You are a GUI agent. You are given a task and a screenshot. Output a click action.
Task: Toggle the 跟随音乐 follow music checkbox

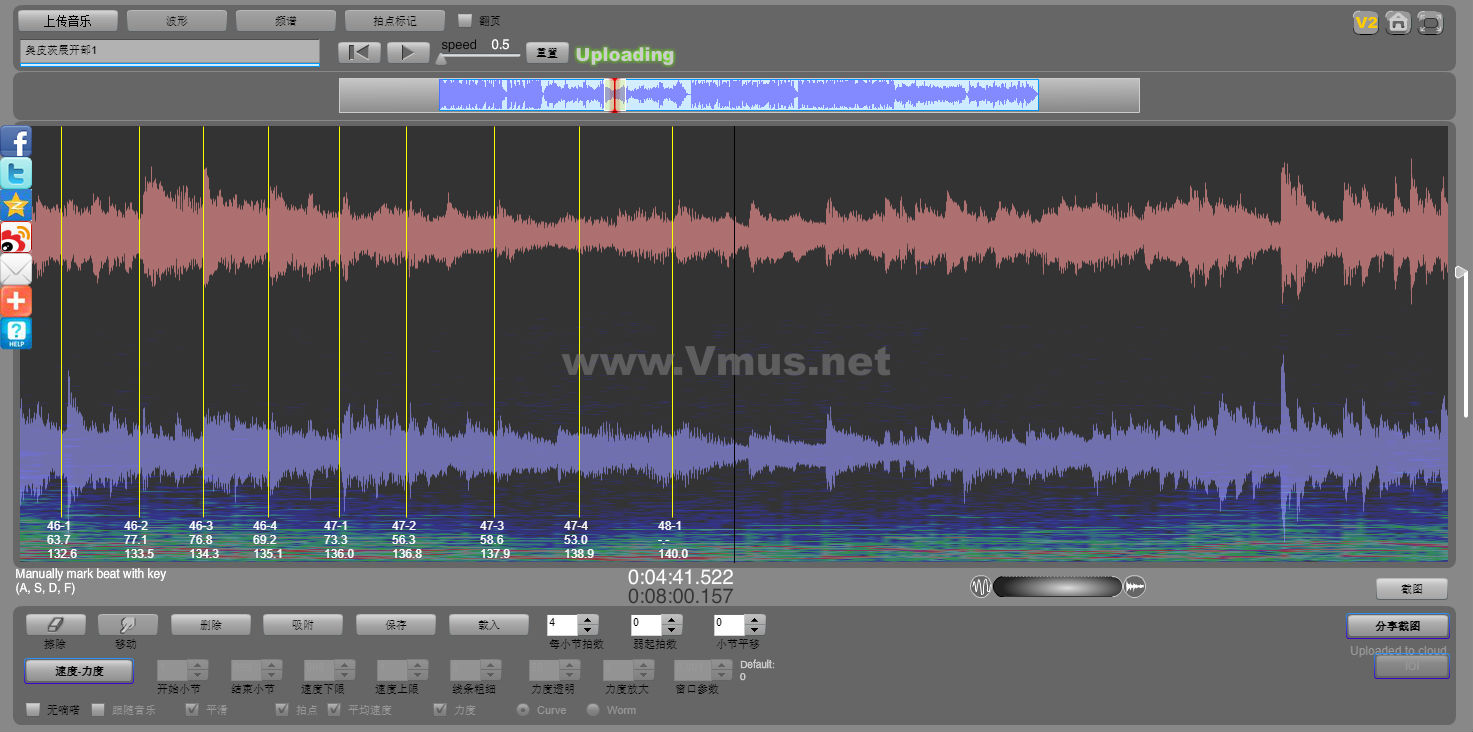[x=98, y=710]
